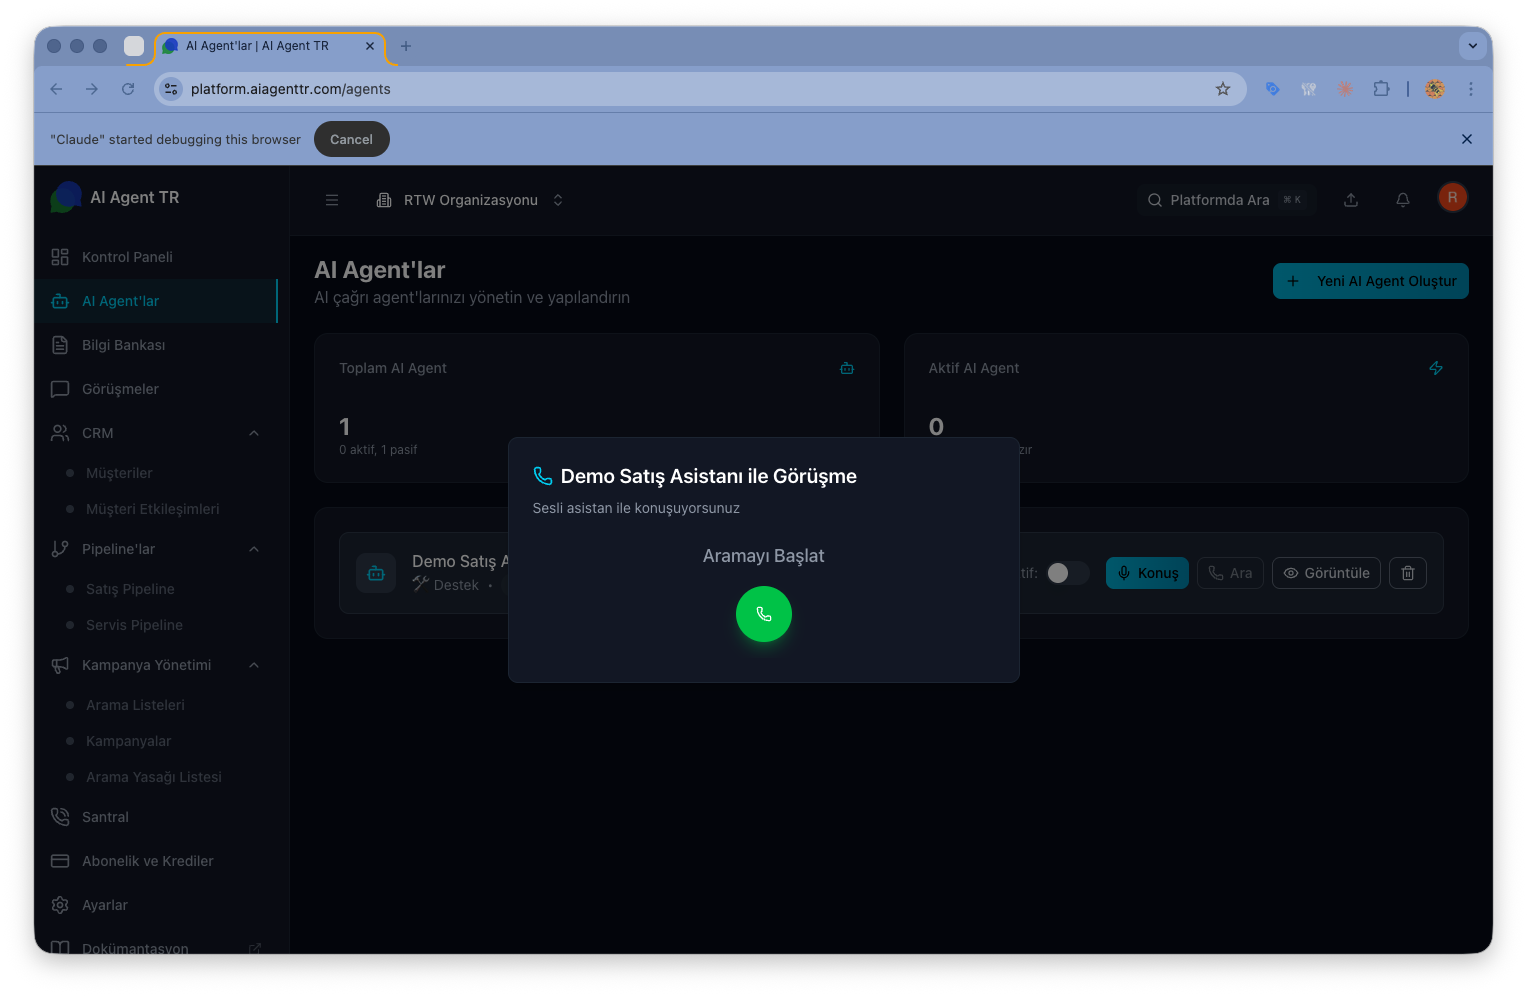Toggle the agent active switch

1068,573
